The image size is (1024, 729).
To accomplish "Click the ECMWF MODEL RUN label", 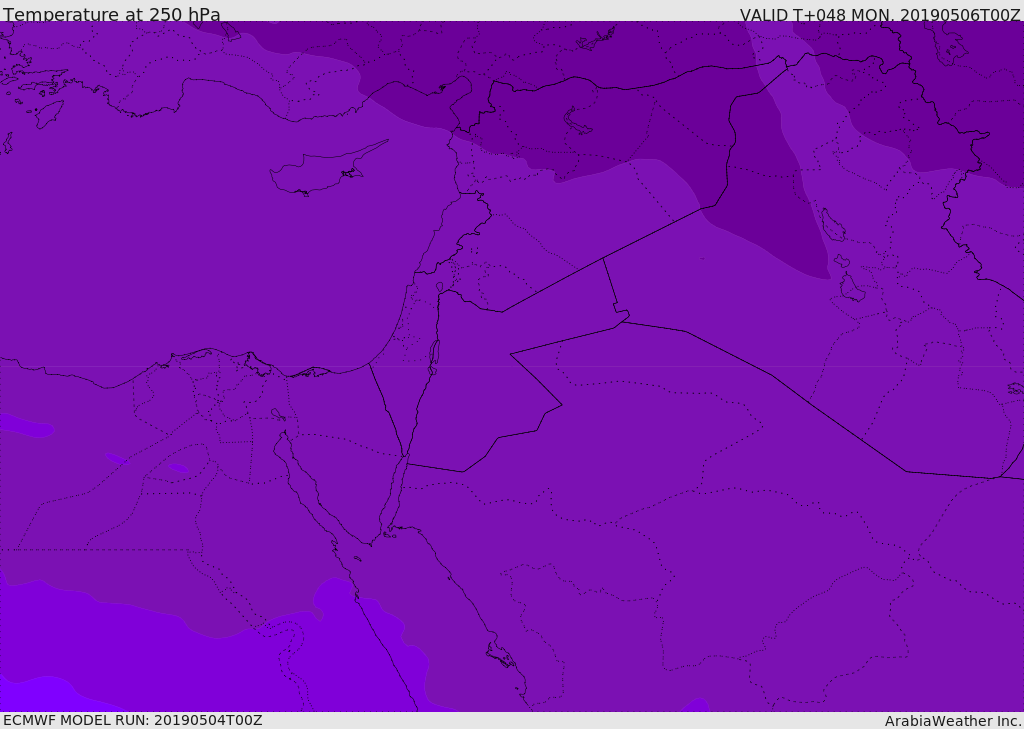I will (132, 720).
